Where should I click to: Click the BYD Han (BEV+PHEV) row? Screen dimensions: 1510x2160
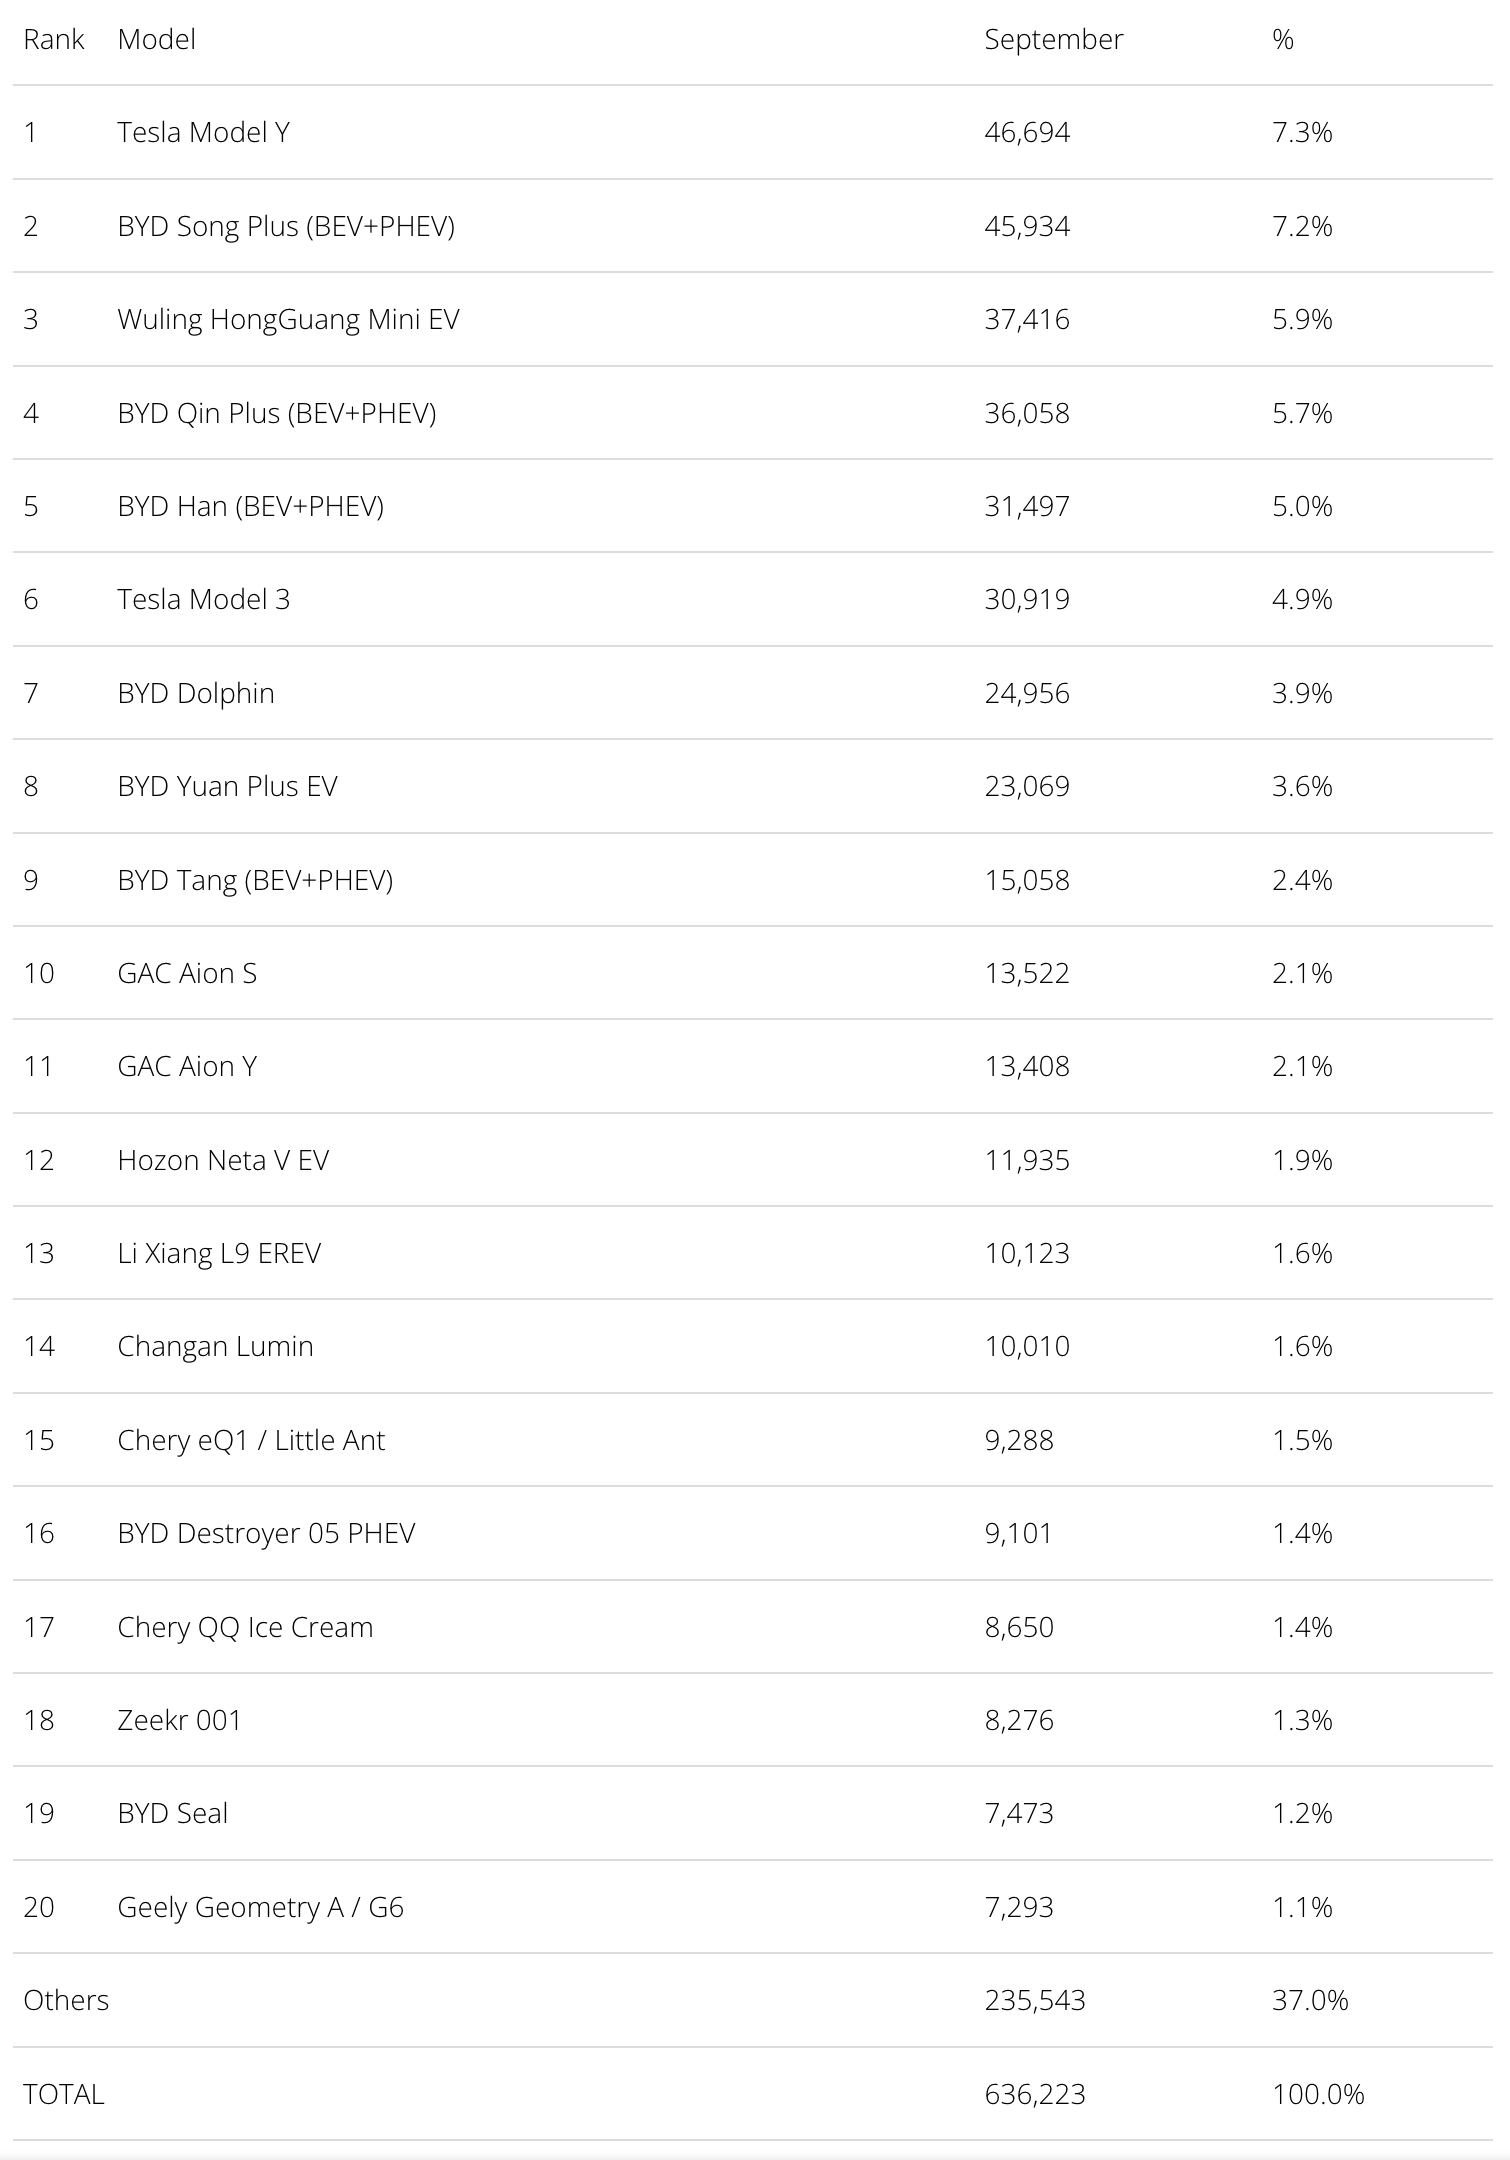250,506
